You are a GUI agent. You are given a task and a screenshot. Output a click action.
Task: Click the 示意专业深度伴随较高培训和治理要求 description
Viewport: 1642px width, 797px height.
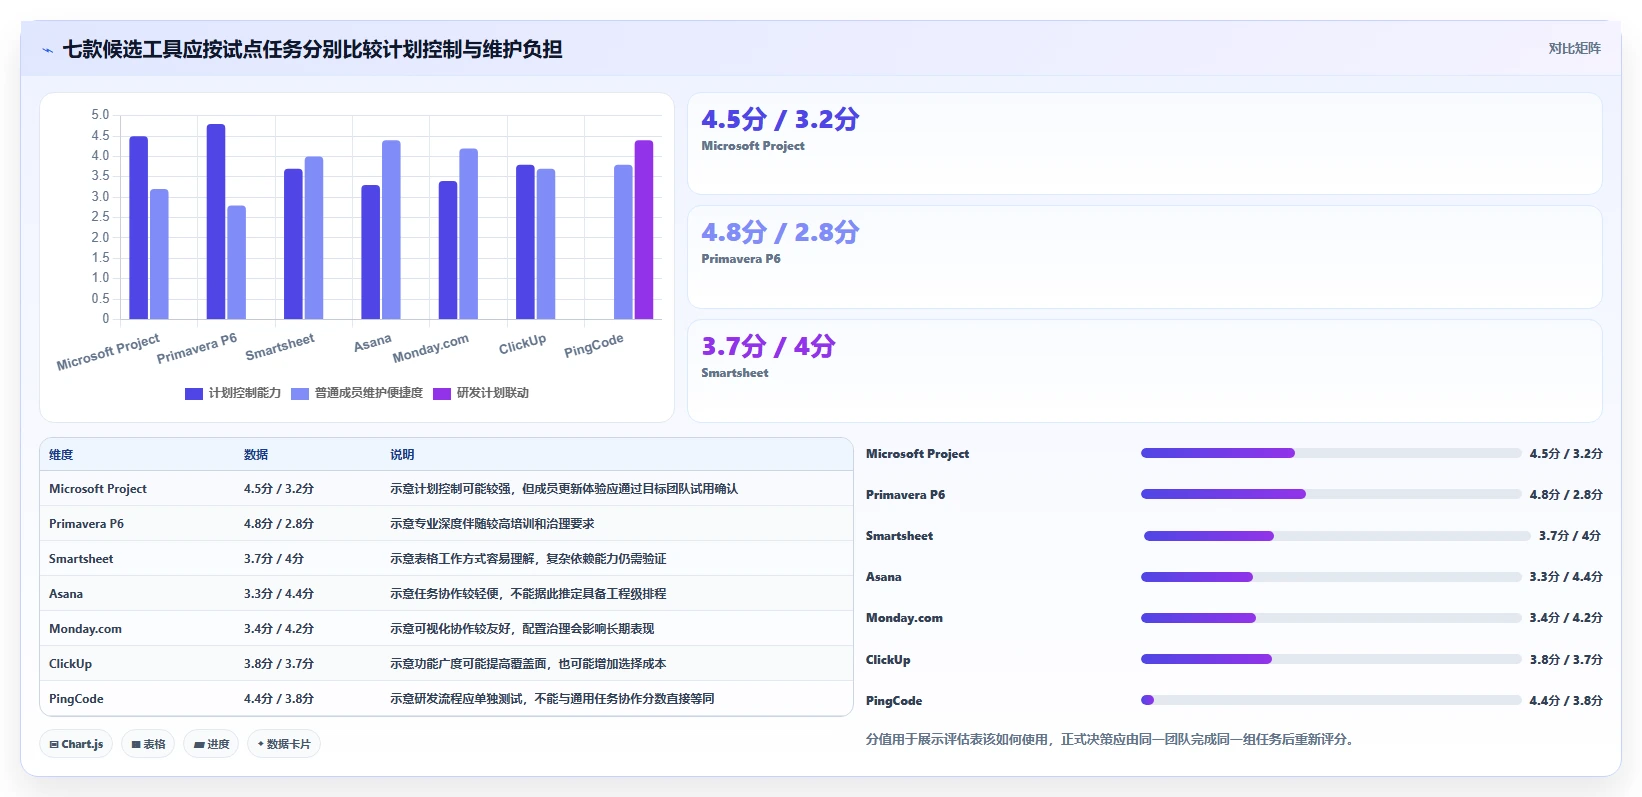[492, 524]
